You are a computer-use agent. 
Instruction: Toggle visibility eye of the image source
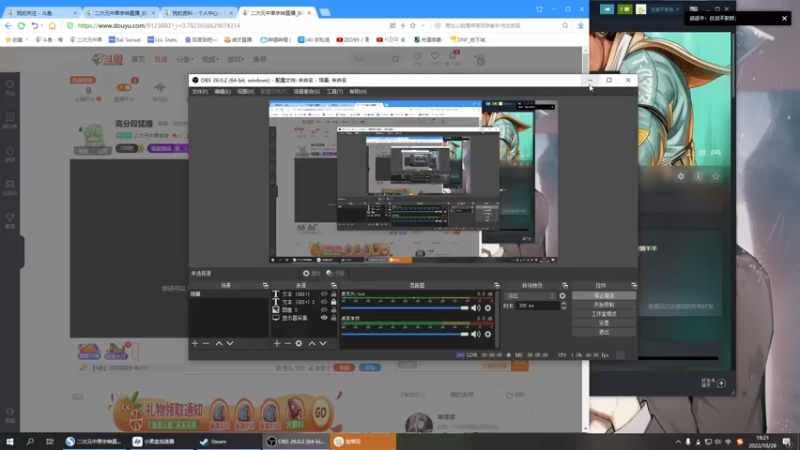324,310
